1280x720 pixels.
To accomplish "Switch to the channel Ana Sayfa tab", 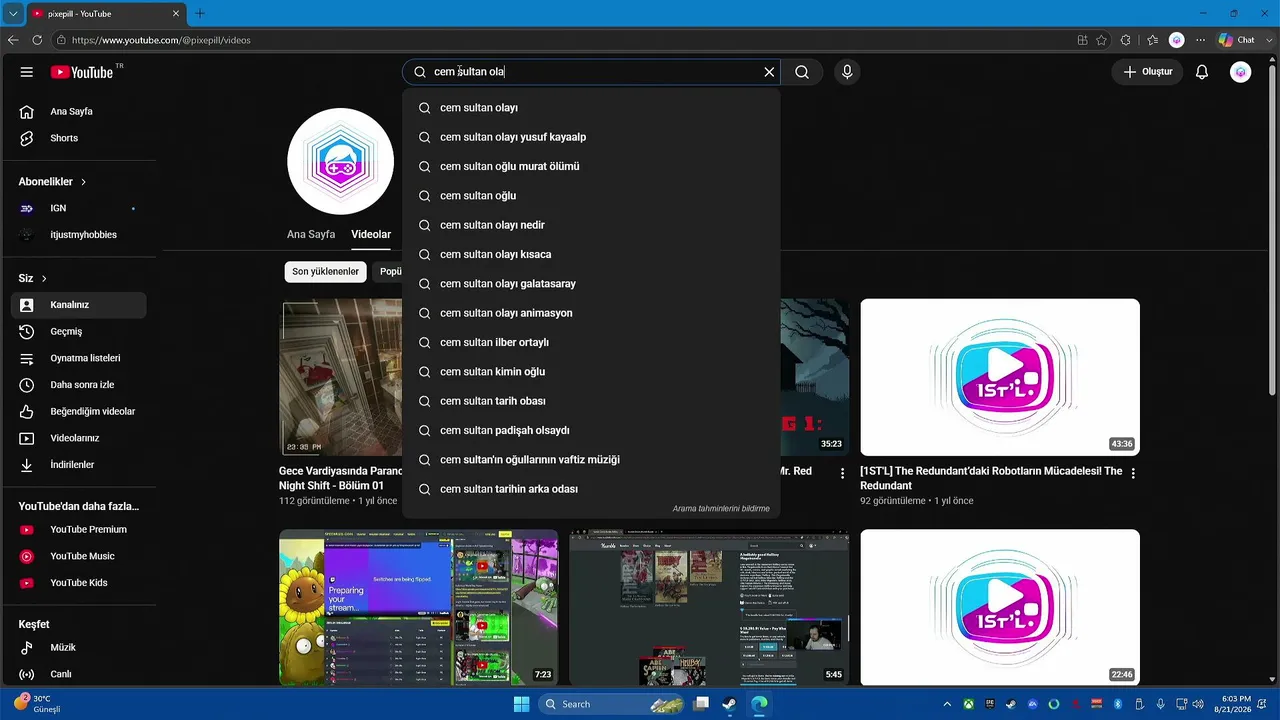I will click(311, 234).
